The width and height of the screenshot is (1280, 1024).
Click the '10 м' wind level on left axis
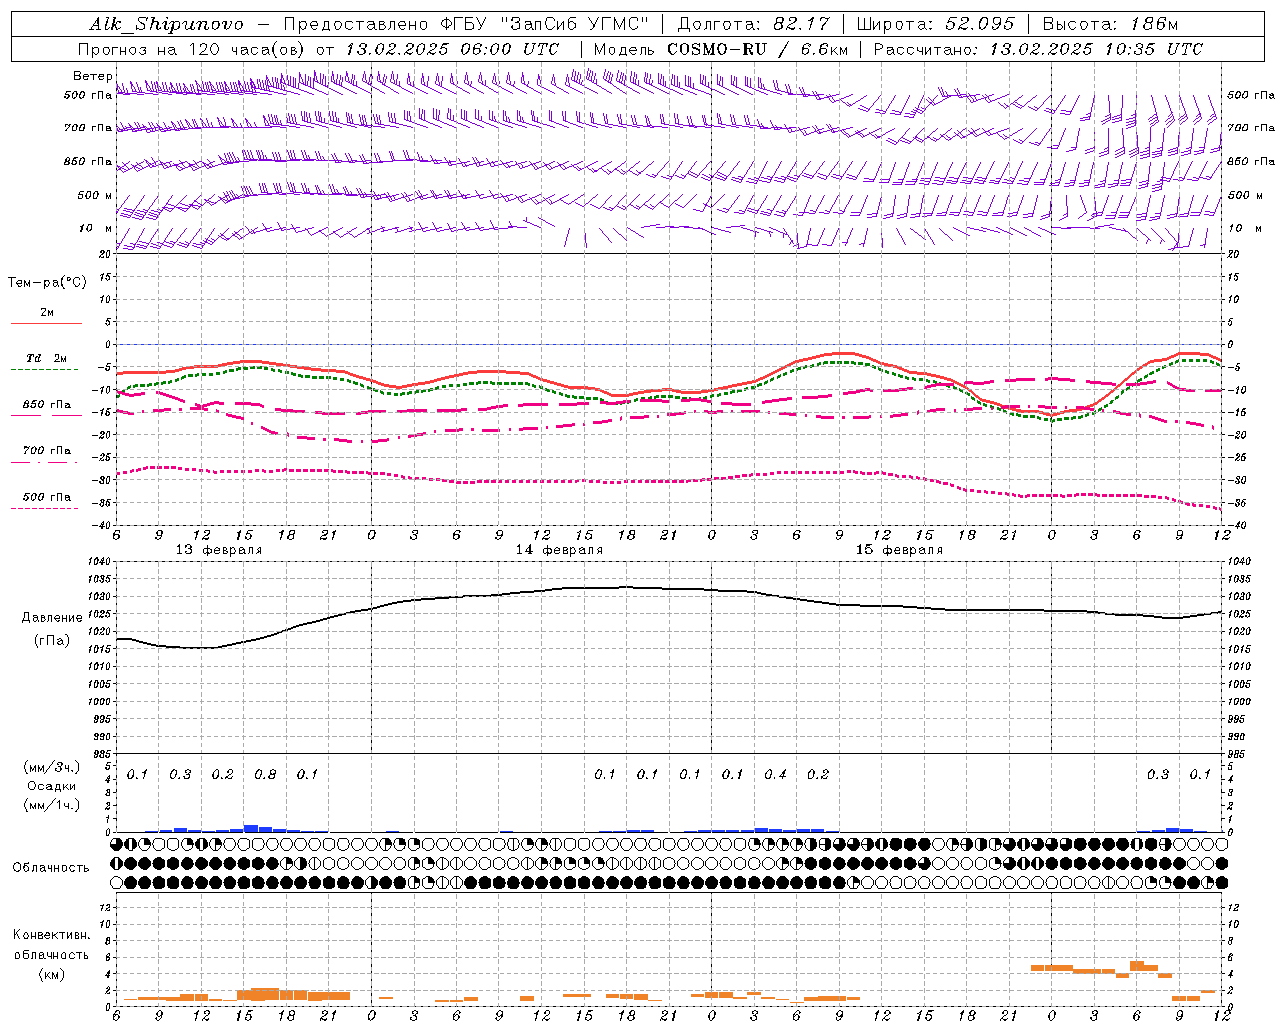96,228
